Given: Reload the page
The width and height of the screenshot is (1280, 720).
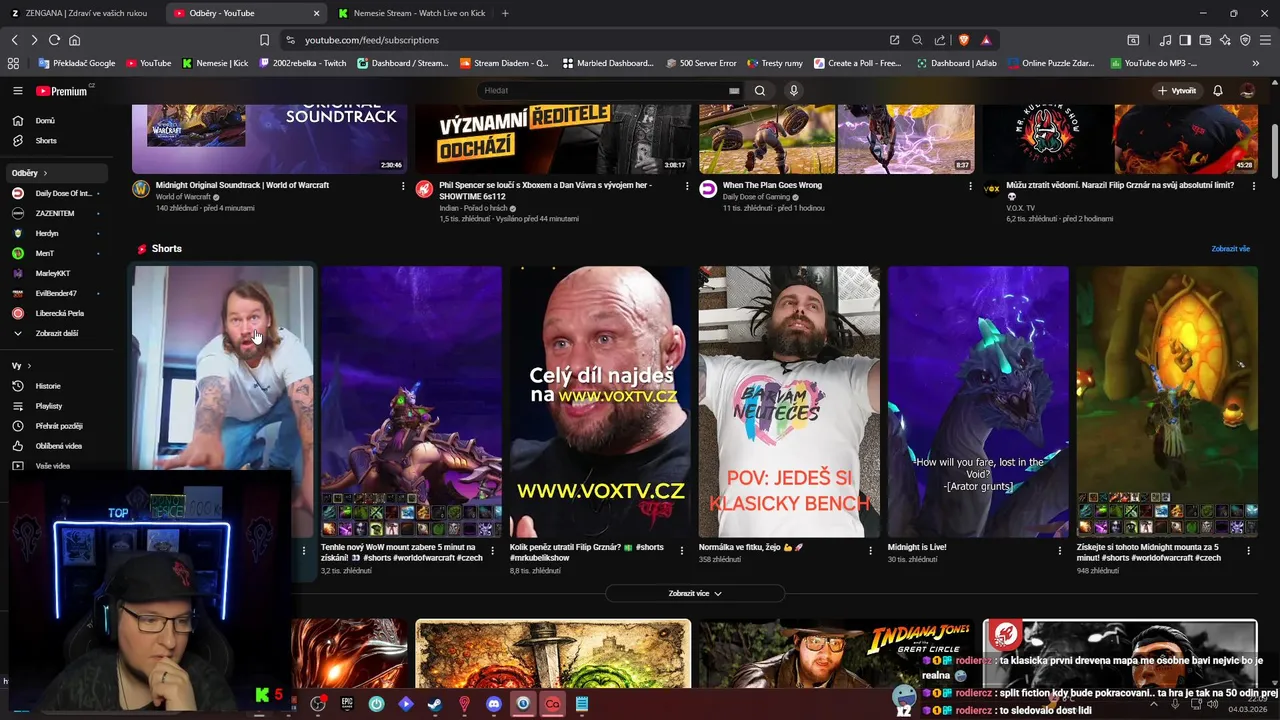Looking at the screenshot, I should coord(54,40).
